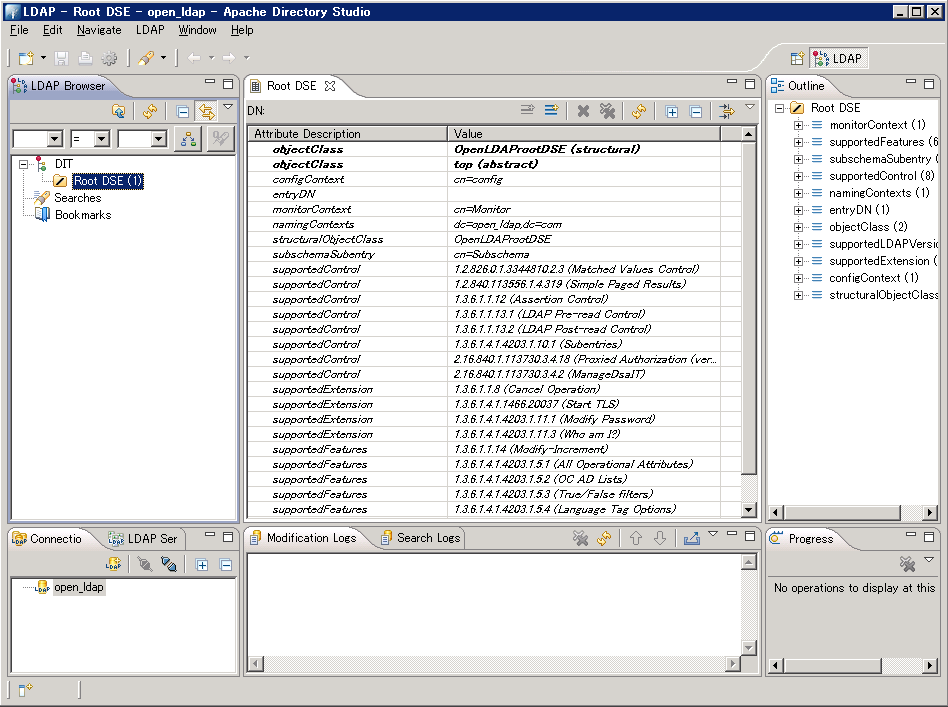Click attribute table vertical scrollbar down arrow
Viewport: 948px width, 707px height.
748,509
